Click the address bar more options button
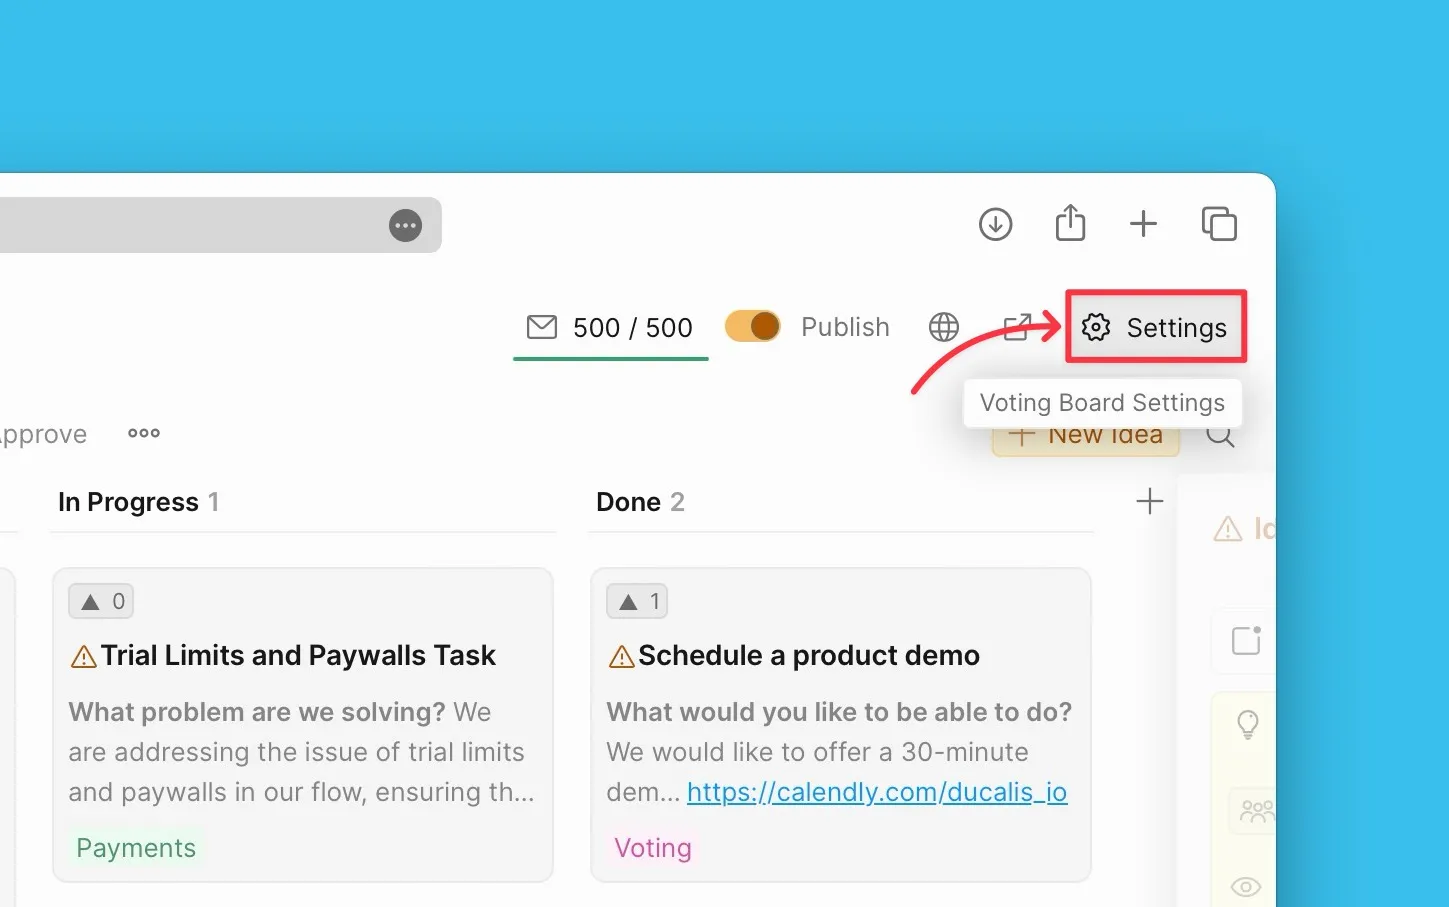1449x907 pixels. (405, 226)
